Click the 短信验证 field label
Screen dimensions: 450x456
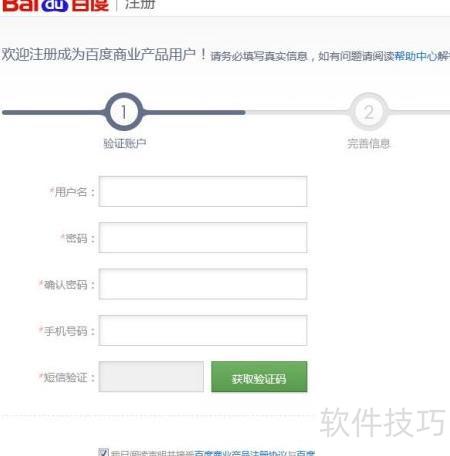pos(66,377)
